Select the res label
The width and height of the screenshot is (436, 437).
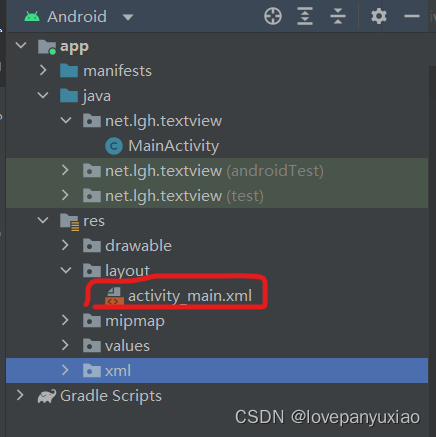click(x=94, y=221)
